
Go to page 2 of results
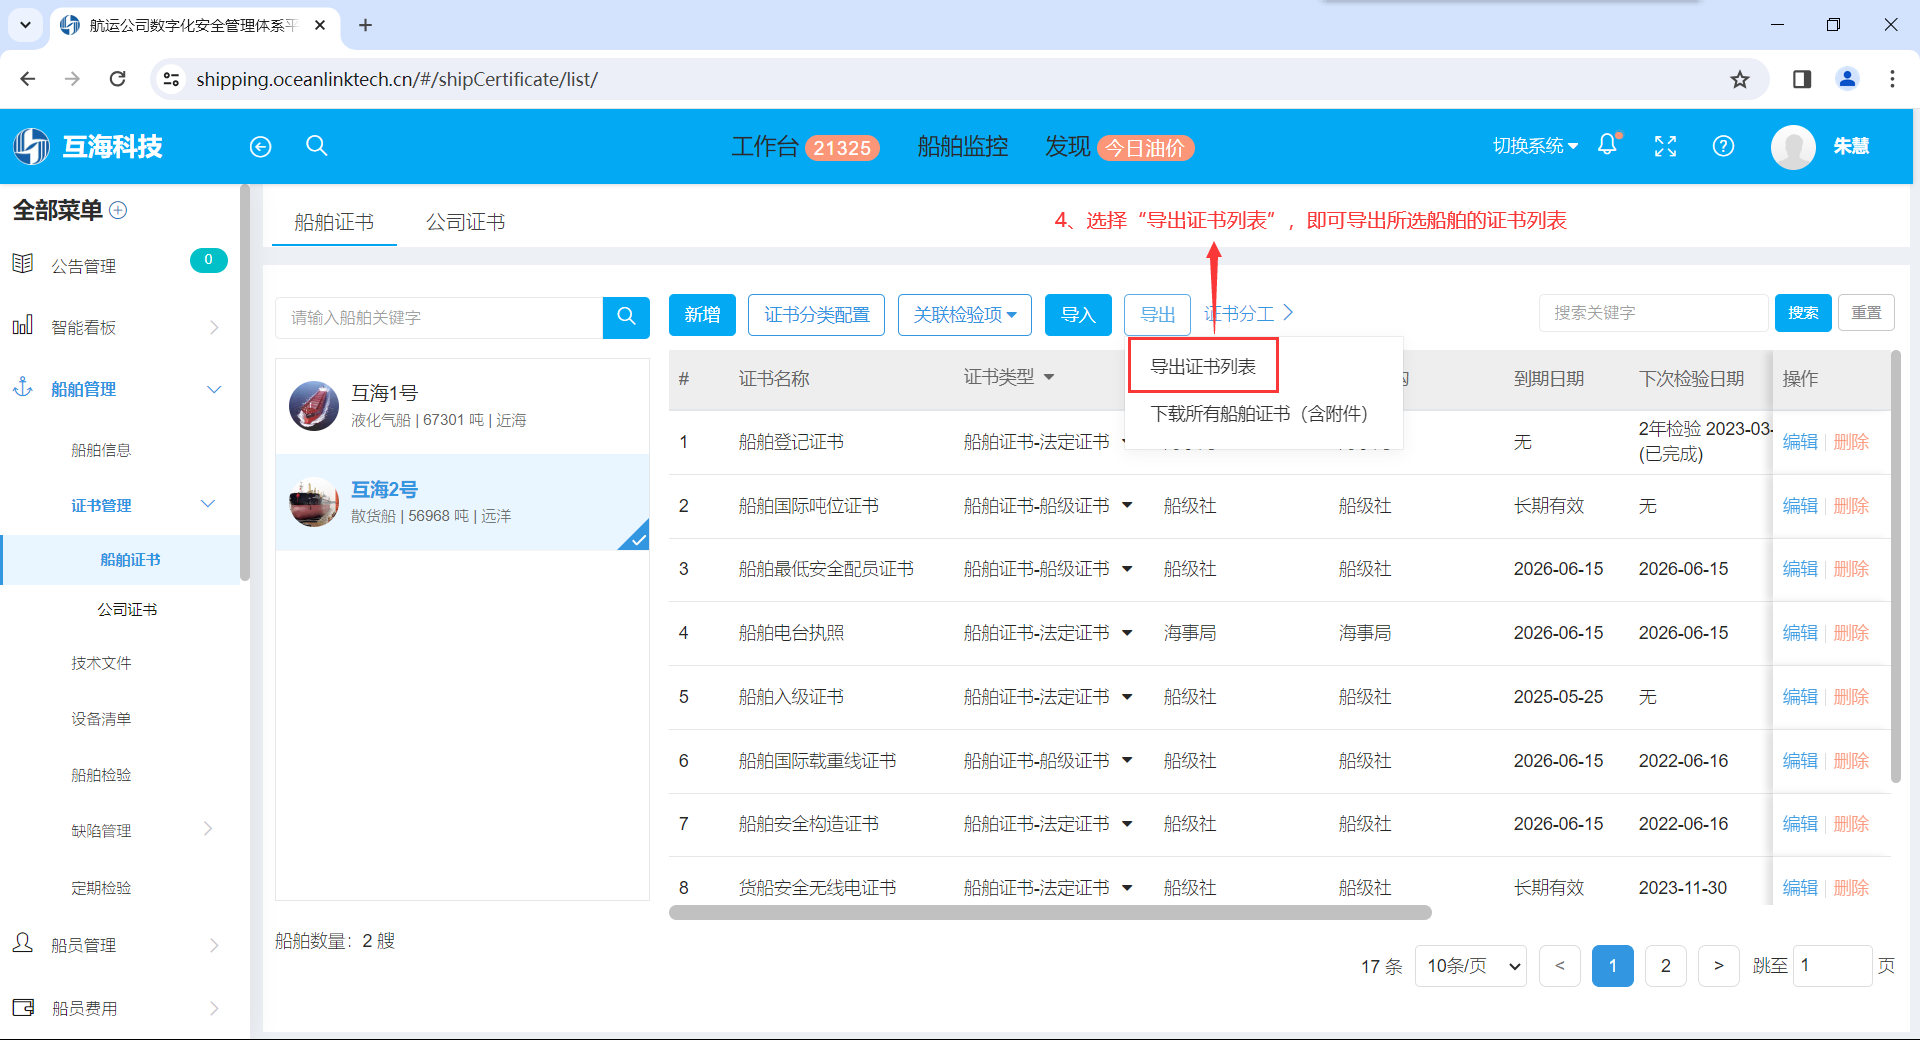pos(1665,966)
